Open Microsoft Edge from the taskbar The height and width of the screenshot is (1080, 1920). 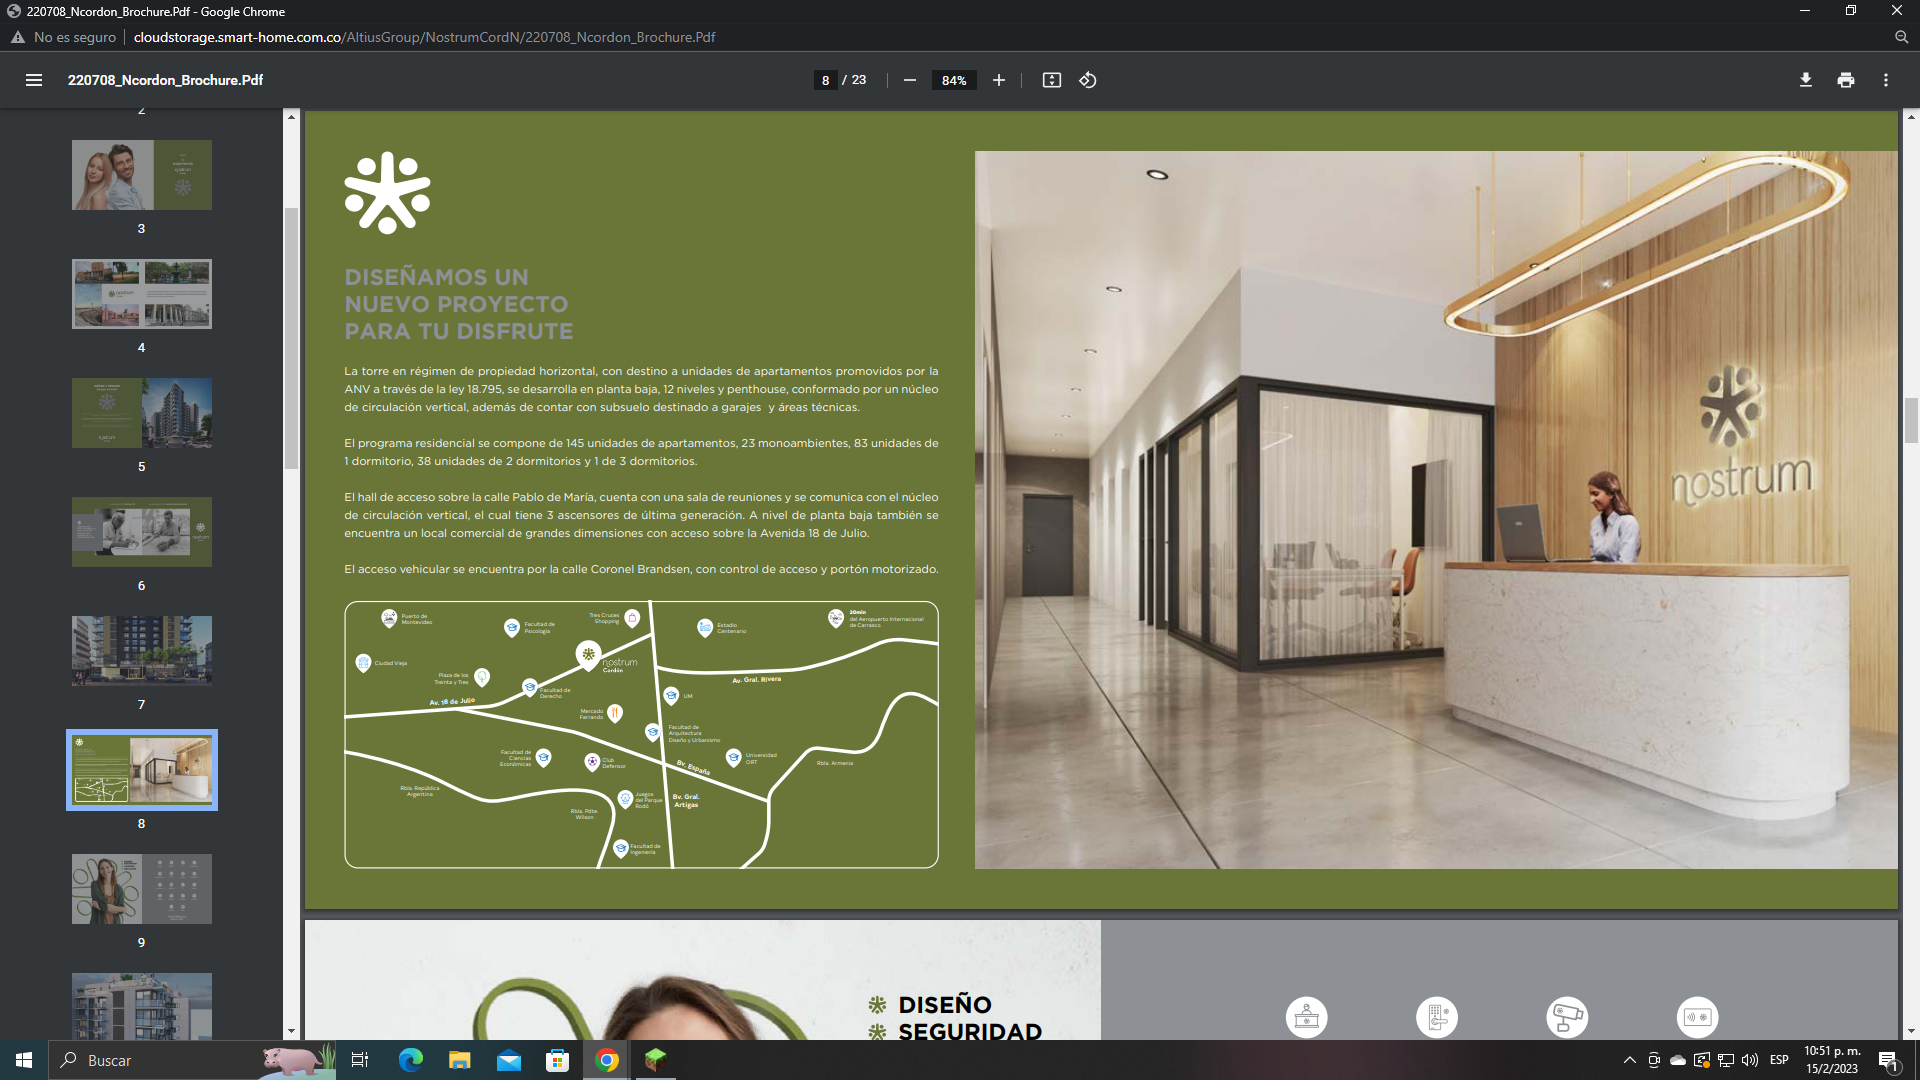411,1060
